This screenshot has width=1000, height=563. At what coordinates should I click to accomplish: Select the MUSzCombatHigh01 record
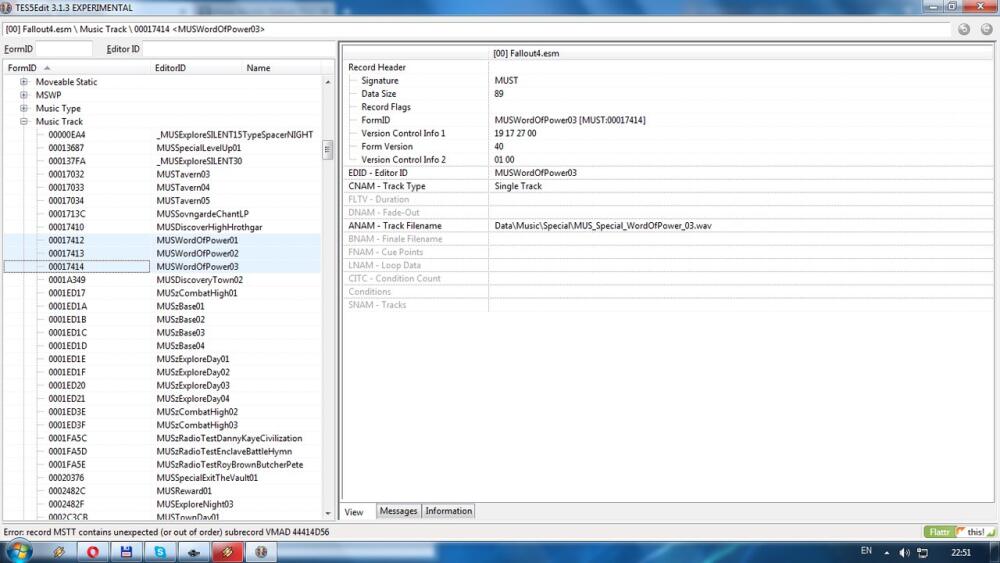click(196, 293)
